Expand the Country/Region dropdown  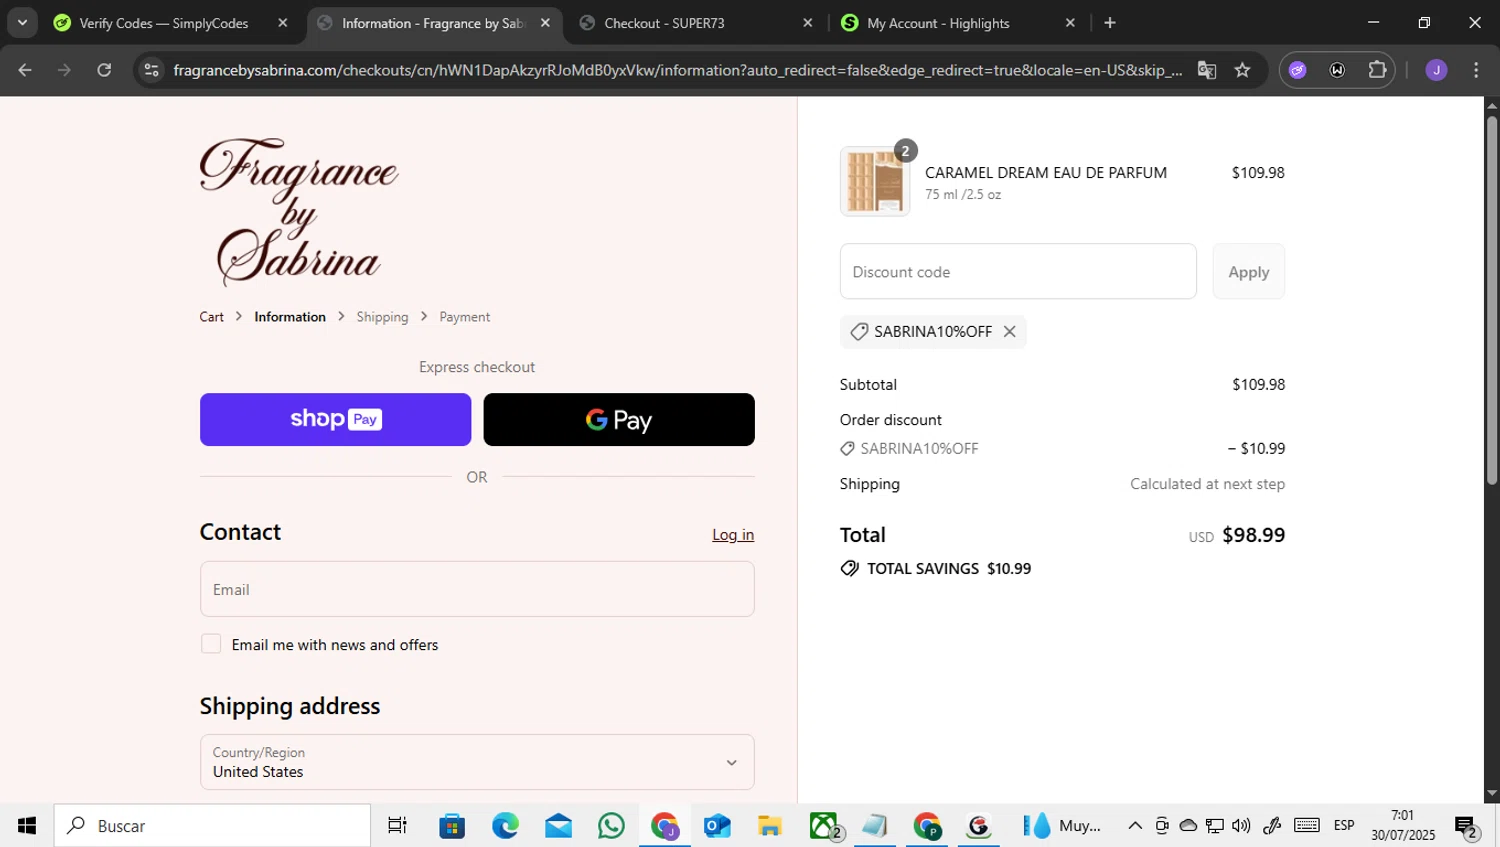click(x=477, y=762)
